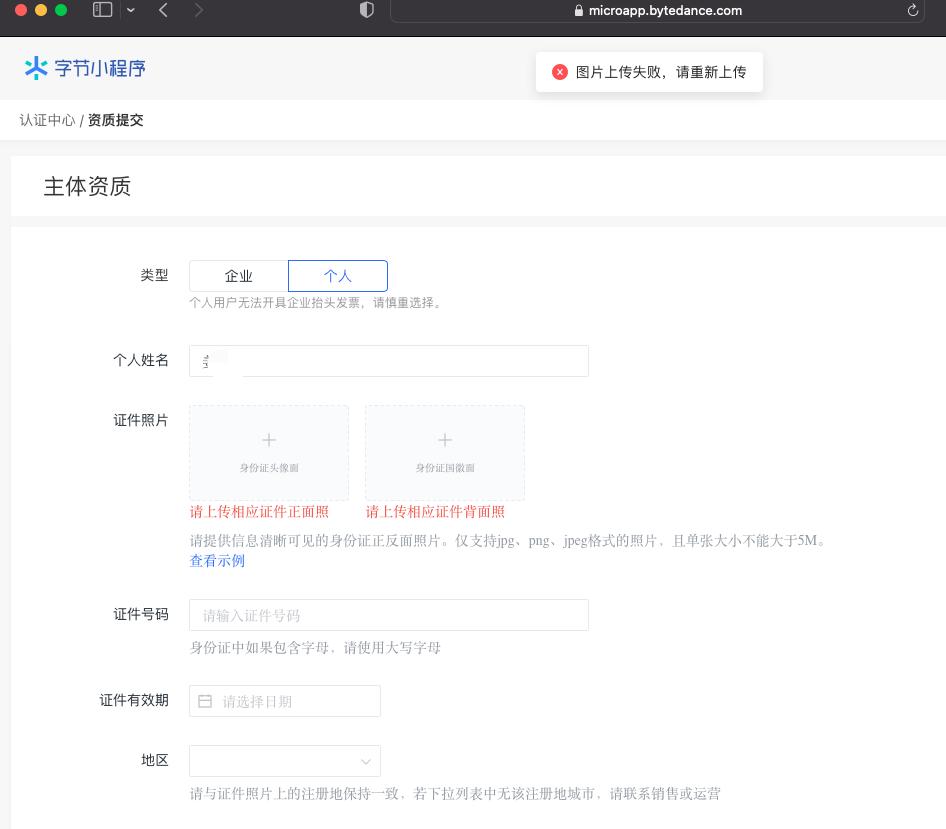This screenshot has width=946, height=829.
Task: Click the 资质提交 breadcrumb item
Action: click(x=116, y=120)
